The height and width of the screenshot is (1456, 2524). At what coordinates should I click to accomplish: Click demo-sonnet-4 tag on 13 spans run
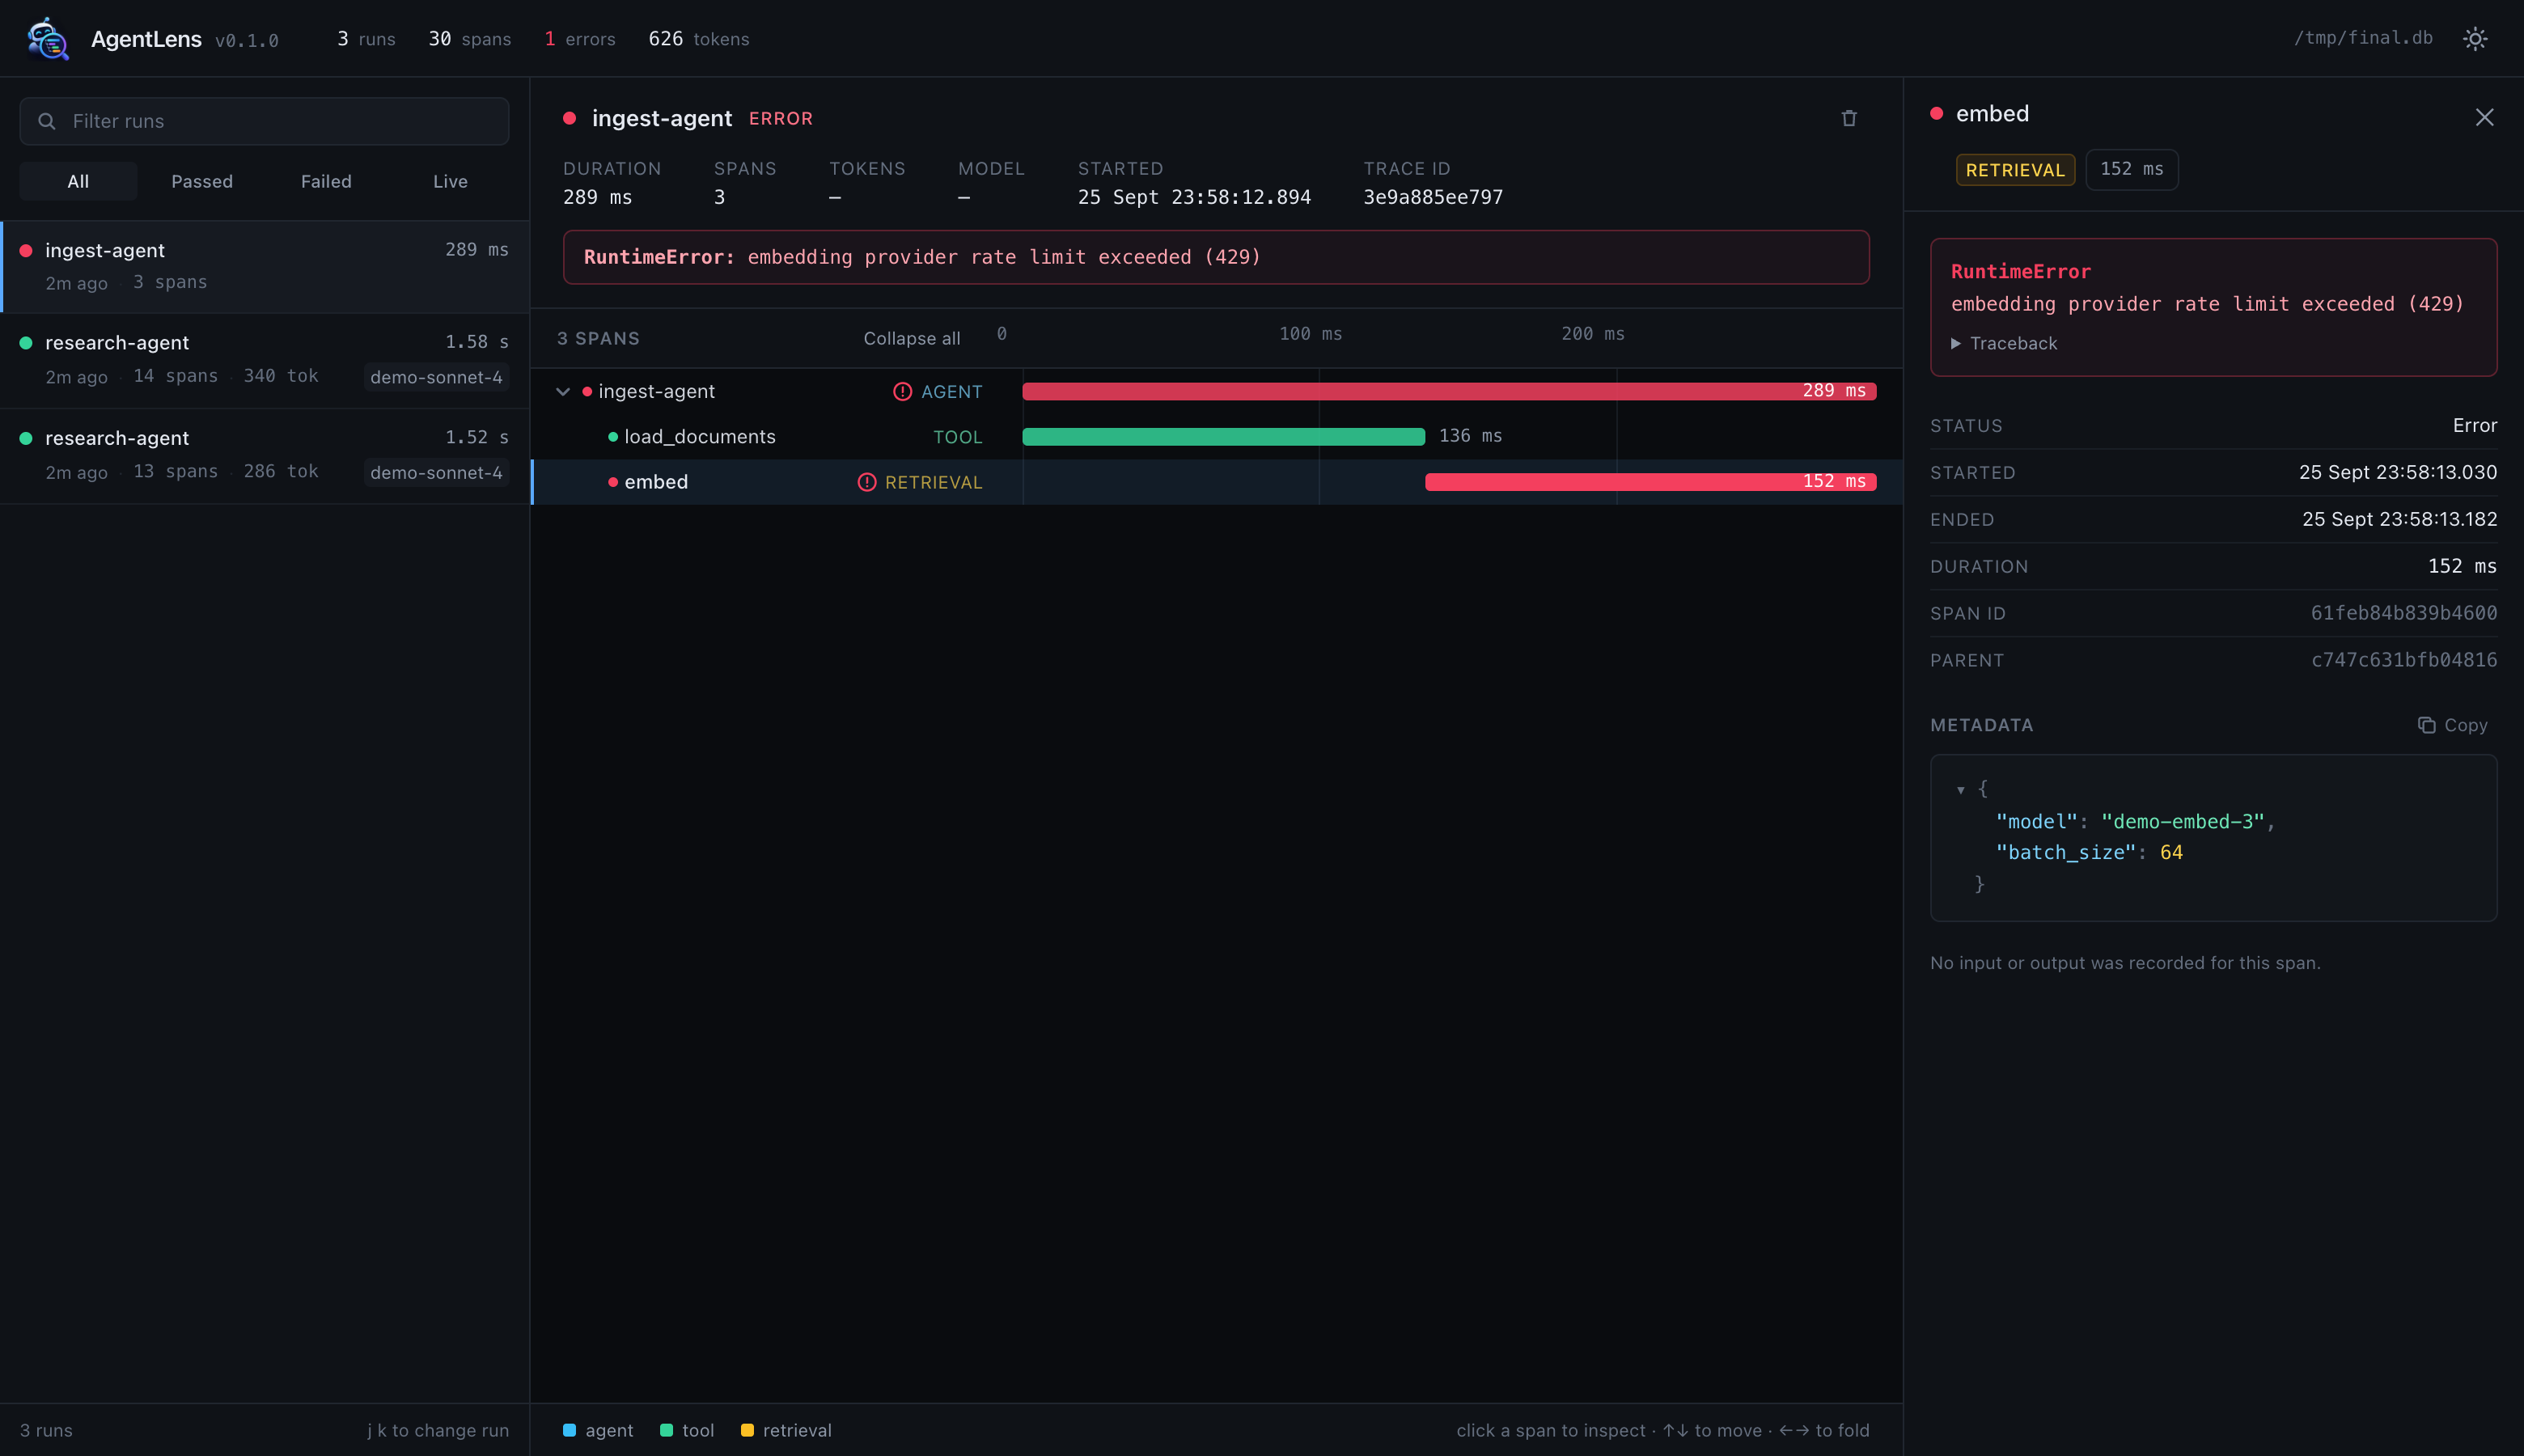coord(436,472)
